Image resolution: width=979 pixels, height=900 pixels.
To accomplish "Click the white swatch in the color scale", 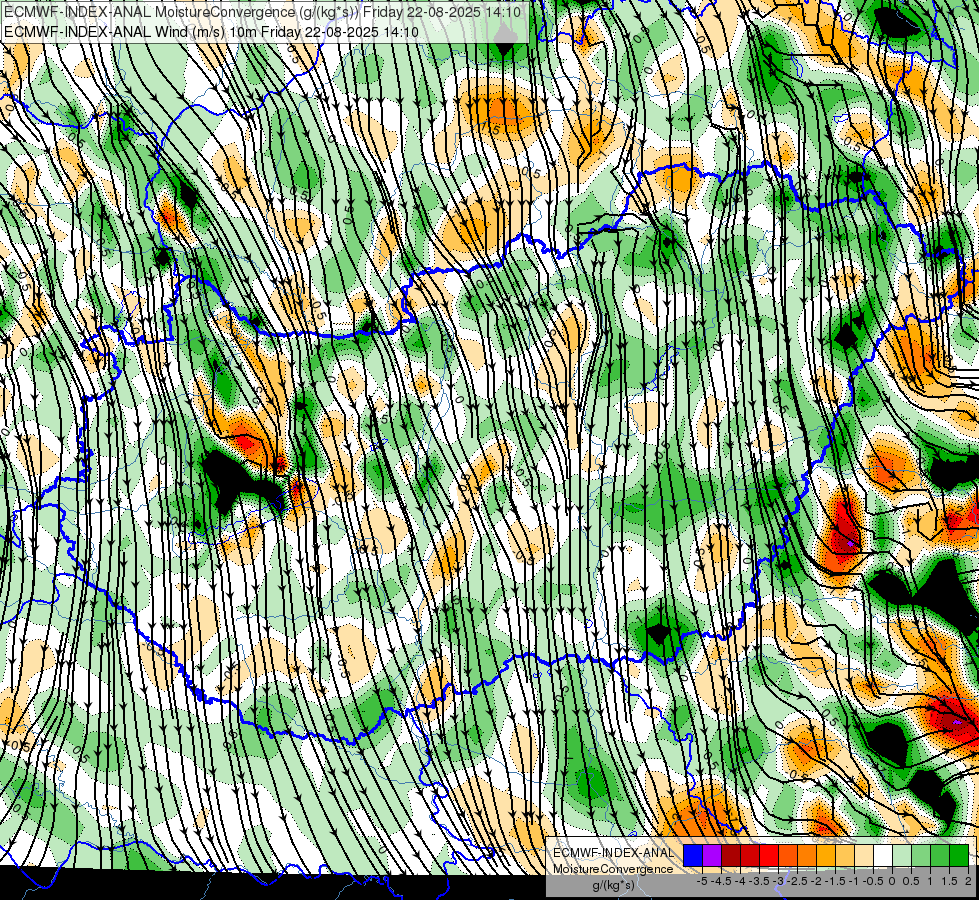I will point(883,855).
